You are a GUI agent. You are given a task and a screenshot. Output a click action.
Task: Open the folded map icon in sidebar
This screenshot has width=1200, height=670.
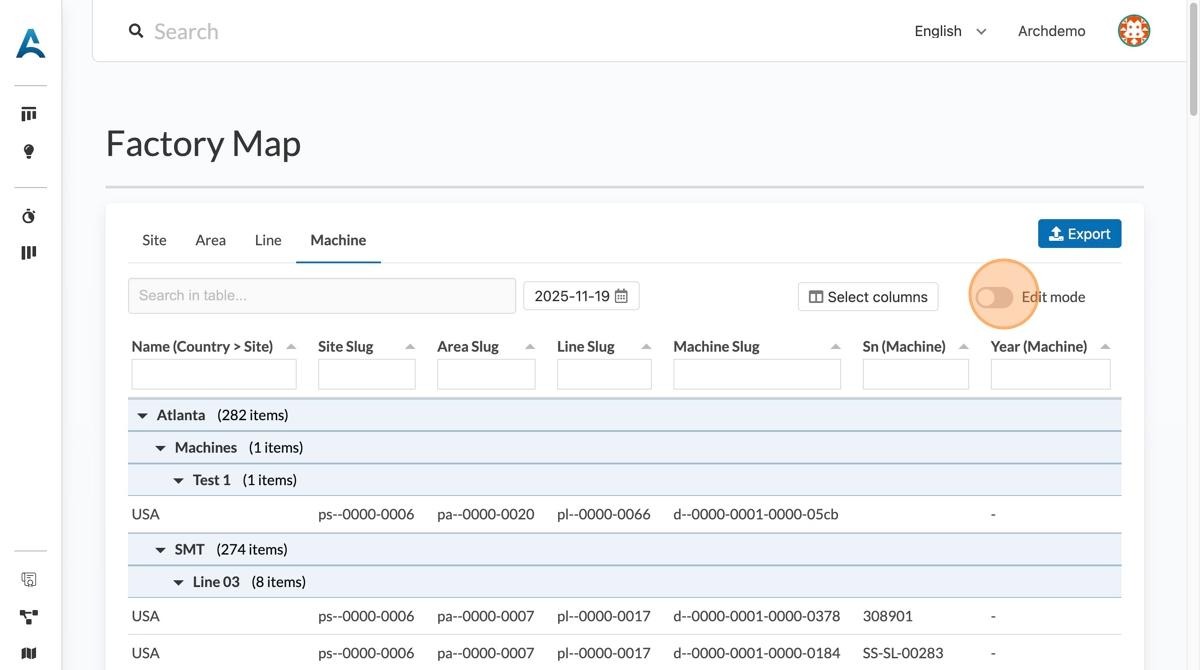tap(29, 653)
